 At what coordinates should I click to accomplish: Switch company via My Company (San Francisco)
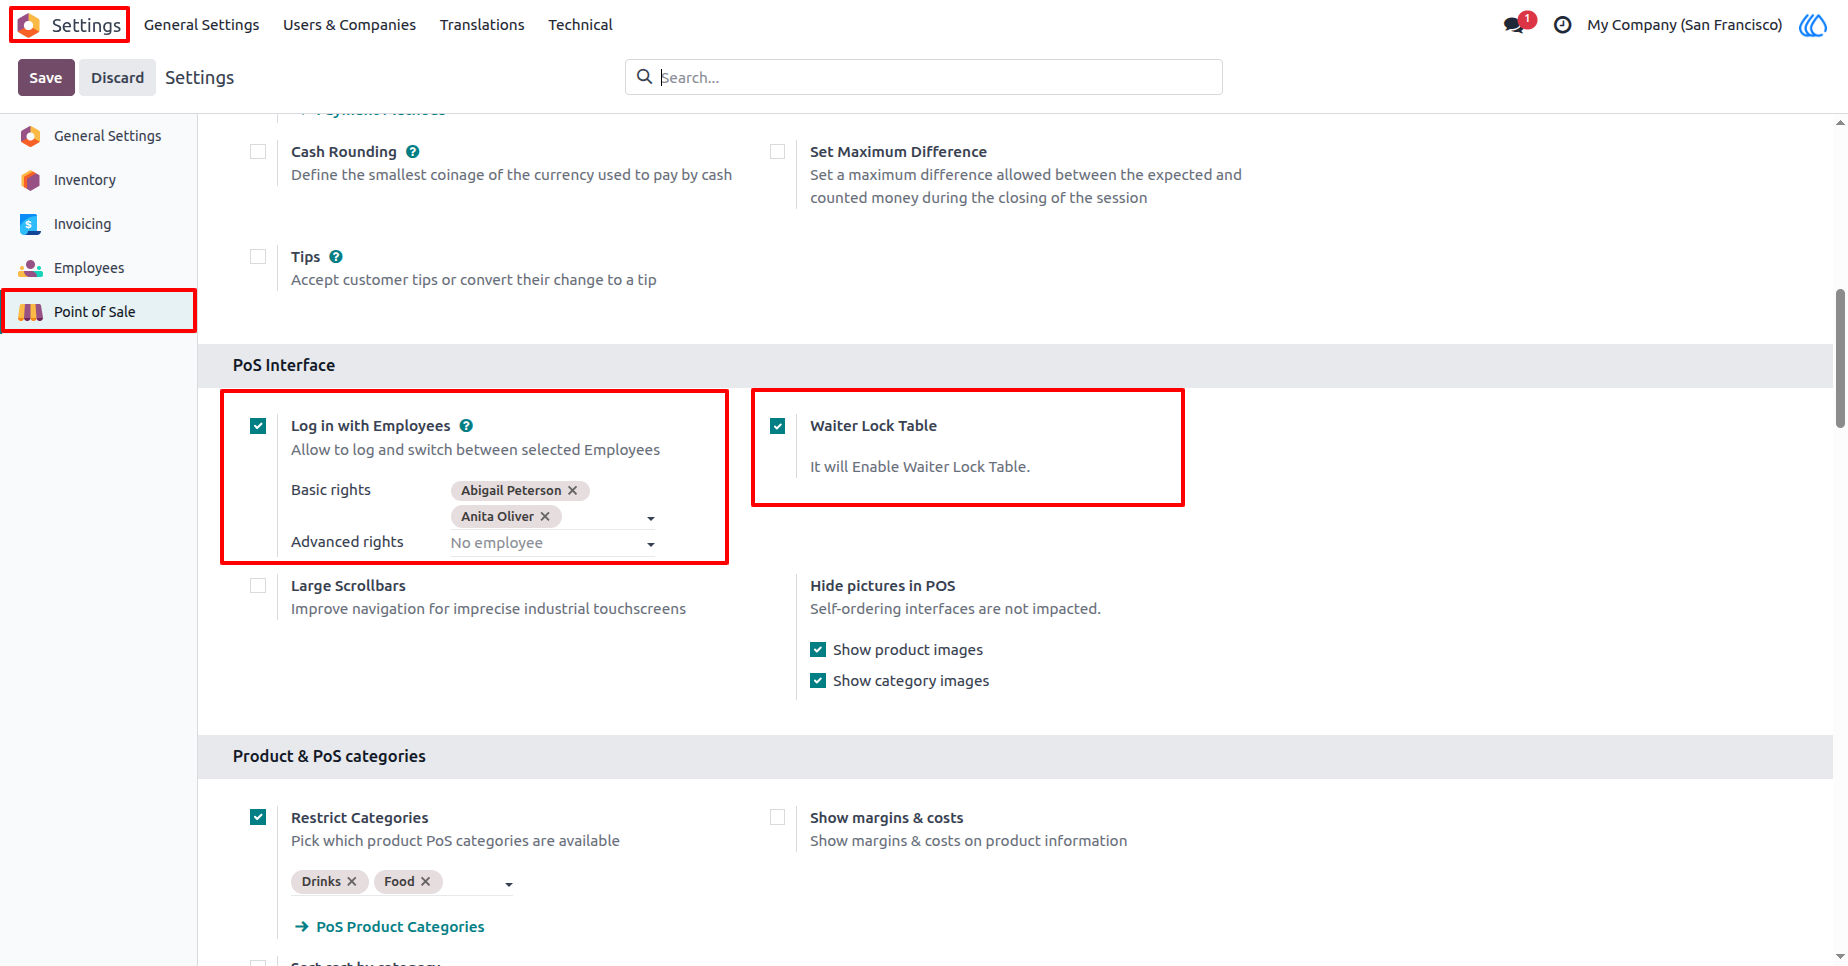point(1684,25)
